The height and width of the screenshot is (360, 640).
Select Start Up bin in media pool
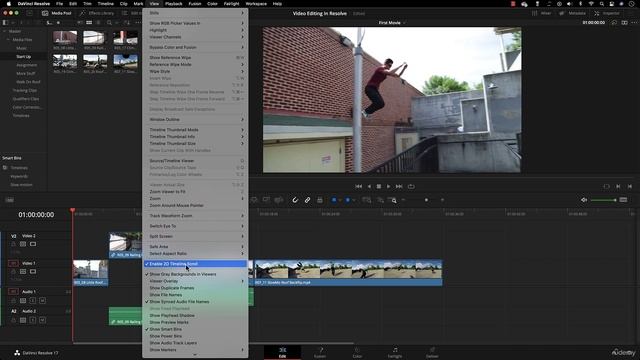click(24, 57)
